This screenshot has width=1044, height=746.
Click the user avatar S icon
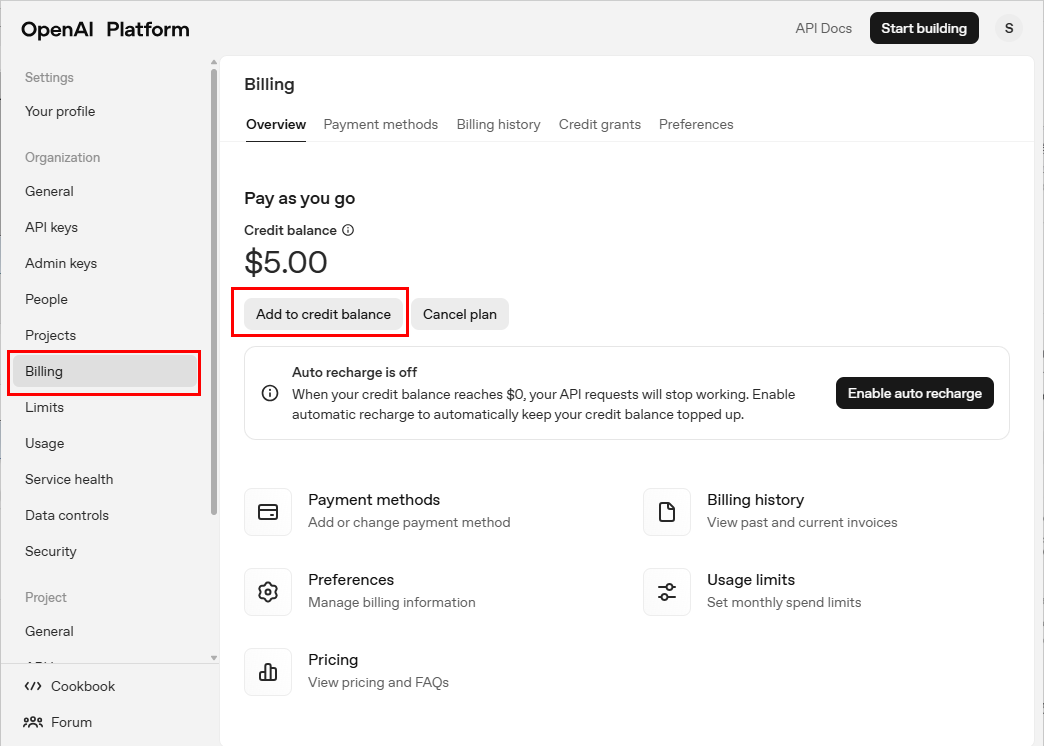[1009, 28]
